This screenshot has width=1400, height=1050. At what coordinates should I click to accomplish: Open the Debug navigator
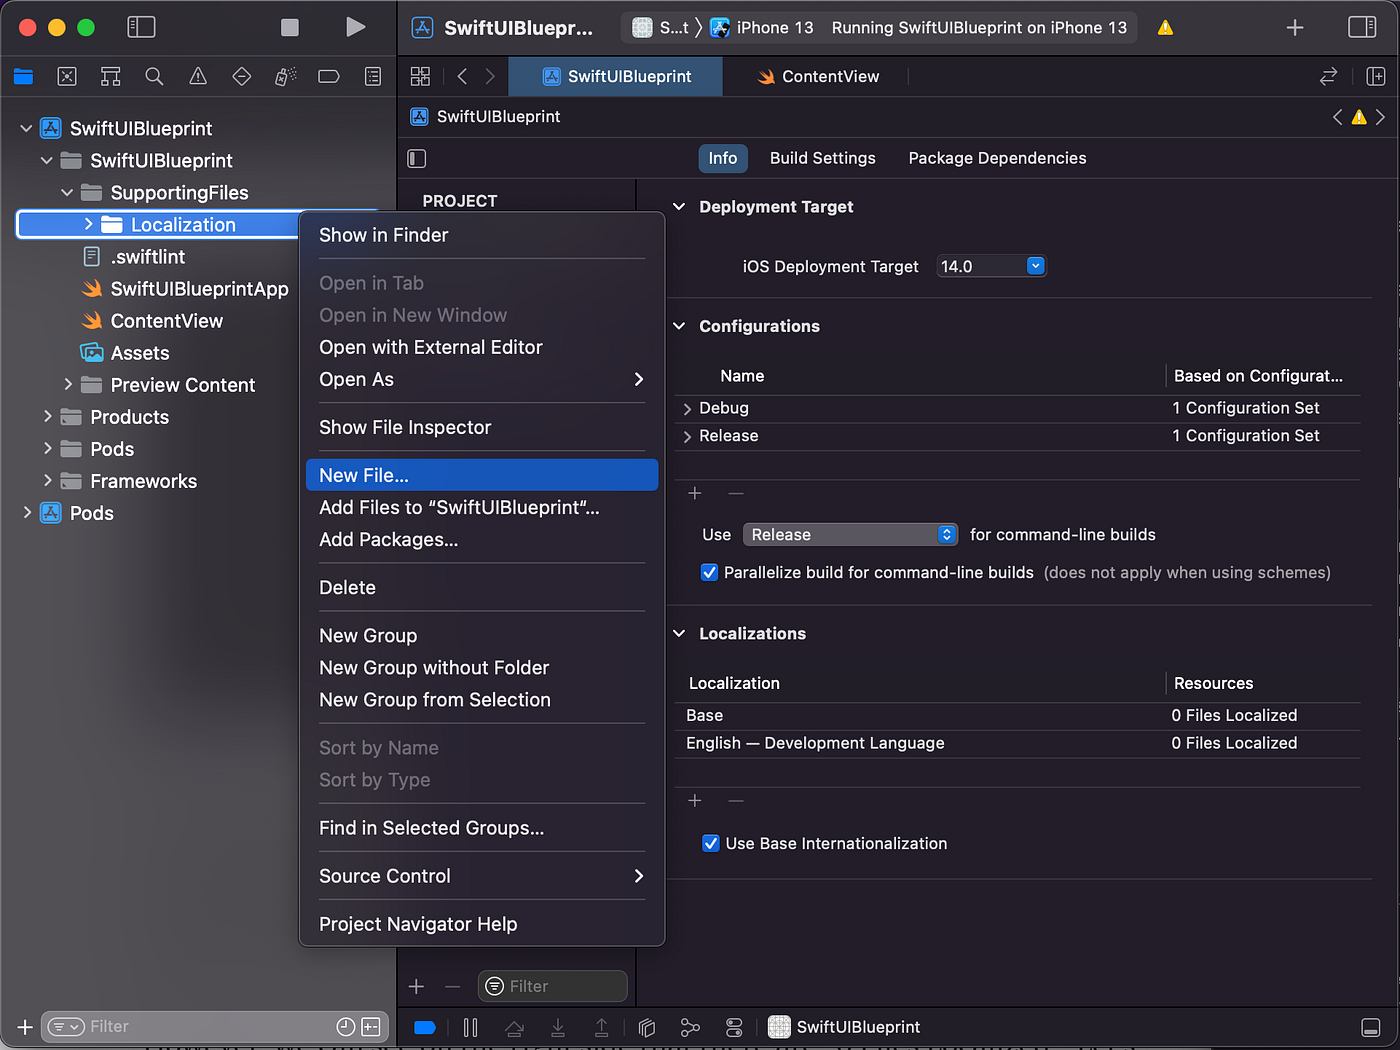[285, 76]
